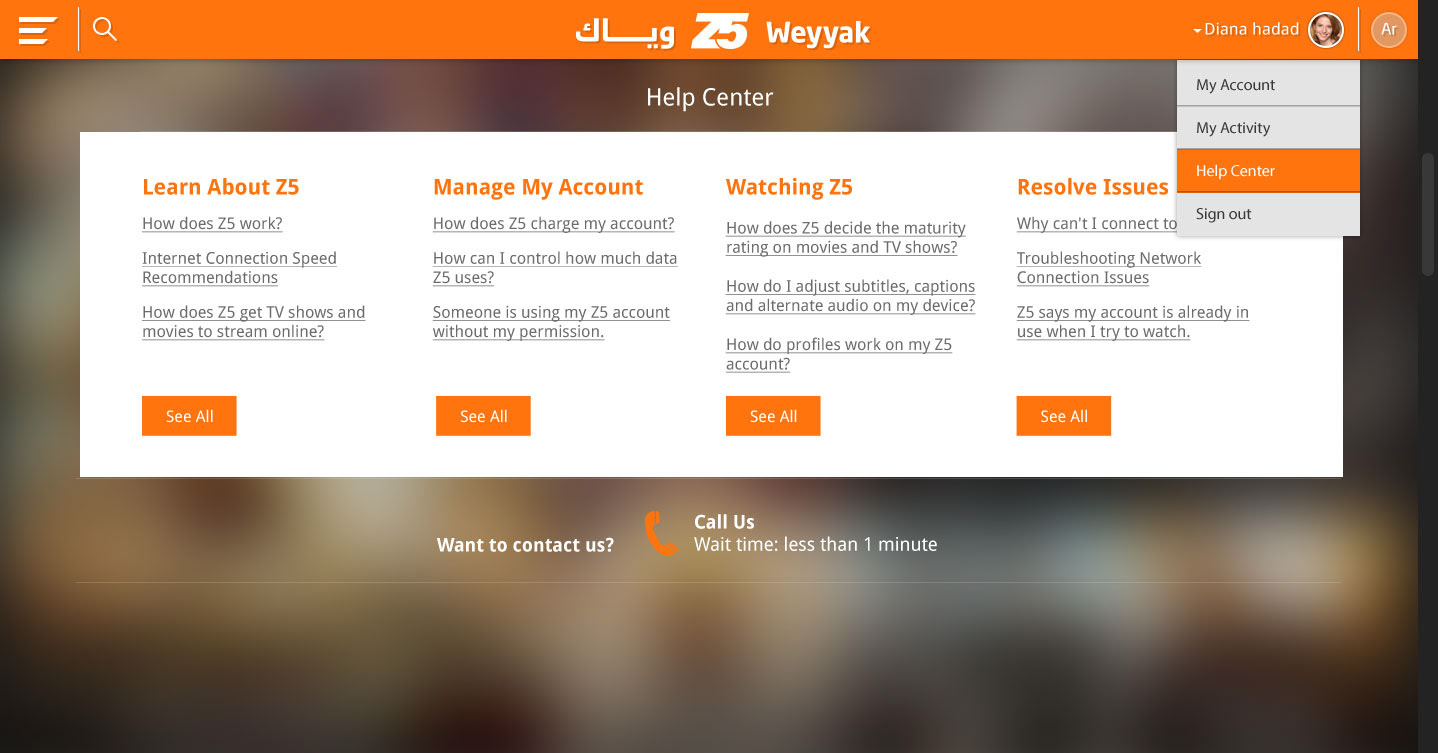
Task: Switch language with the Ar button
Action: (1389, 30)
